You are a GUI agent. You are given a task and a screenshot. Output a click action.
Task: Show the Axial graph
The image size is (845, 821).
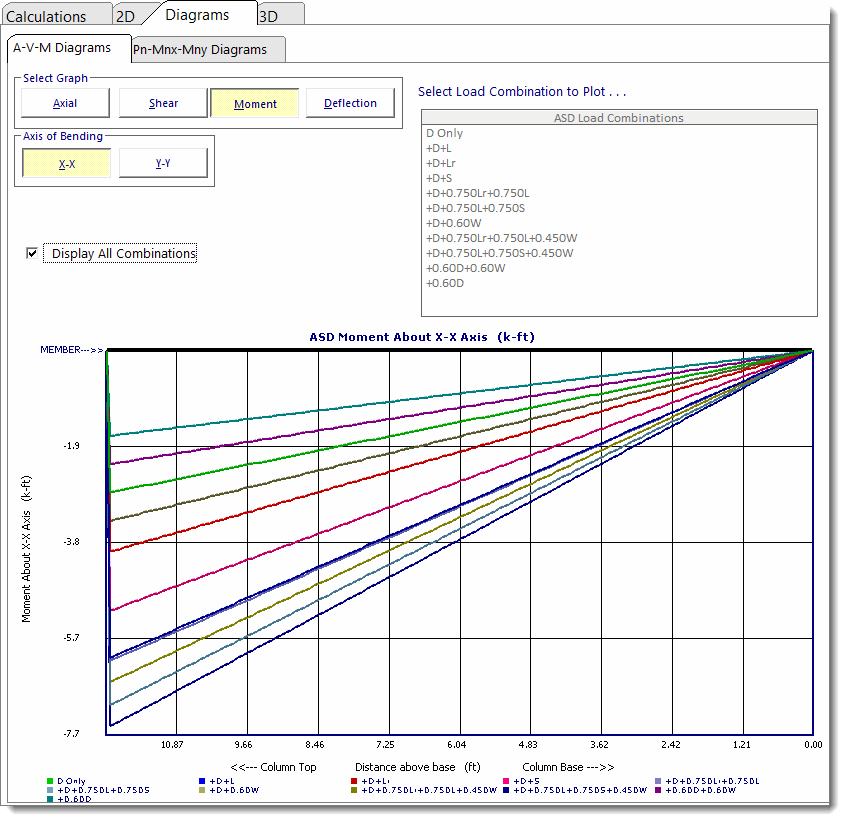[64, 103]
